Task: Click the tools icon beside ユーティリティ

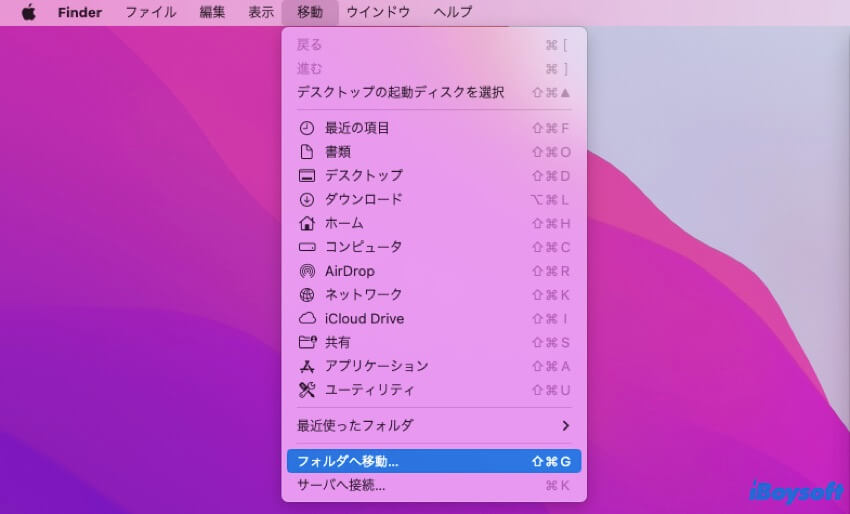Action: coord(307,390)
